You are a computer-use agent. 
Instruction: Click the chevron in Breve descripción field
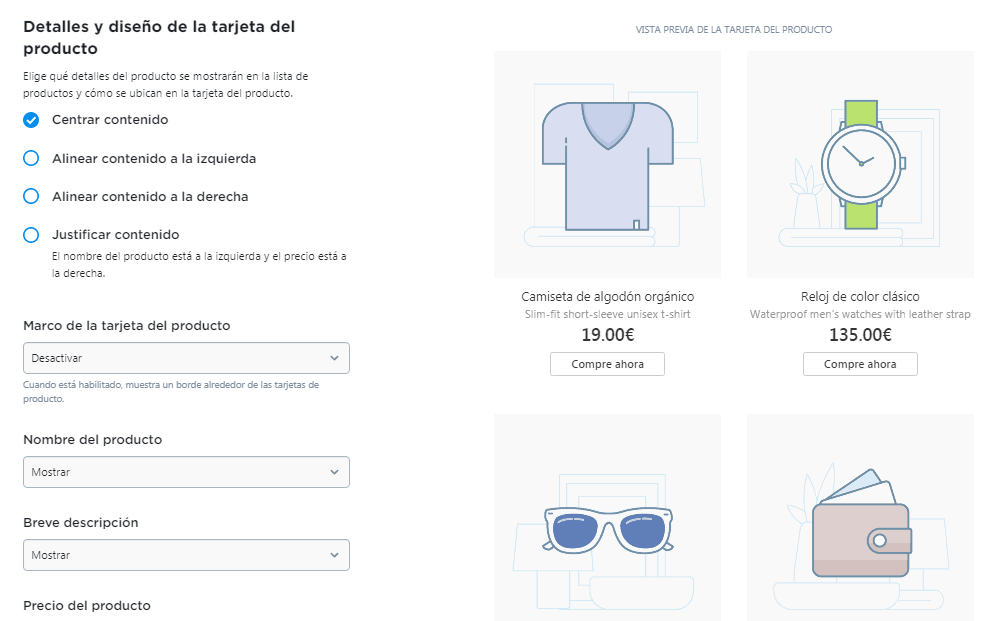point(334,555)
